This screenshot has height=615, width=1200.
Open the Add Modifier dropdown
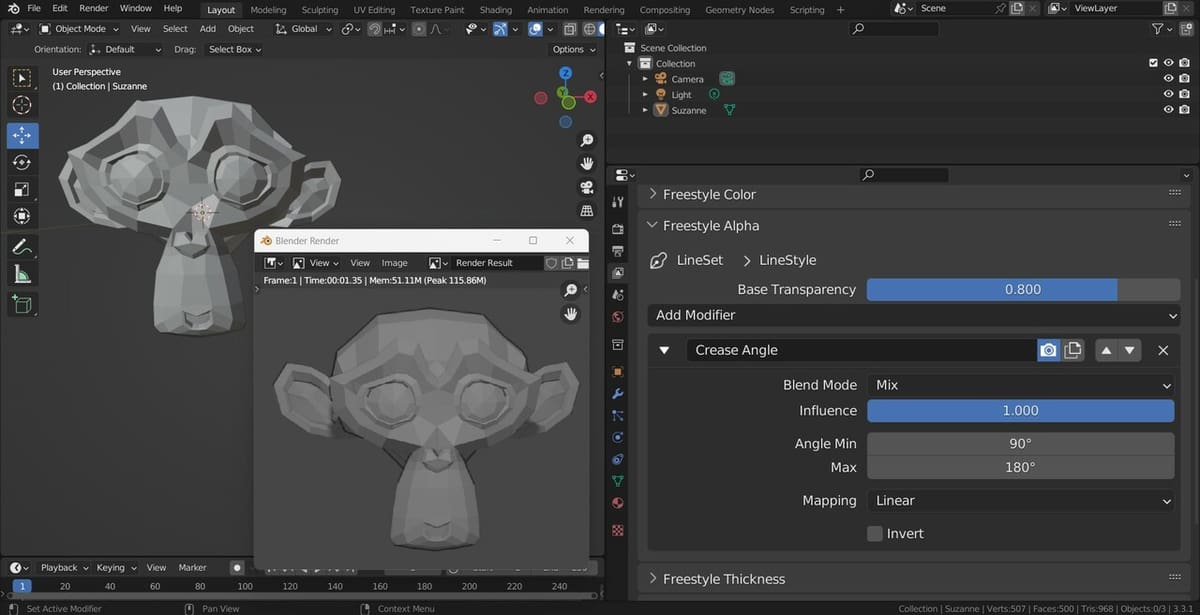pos(914,315)
